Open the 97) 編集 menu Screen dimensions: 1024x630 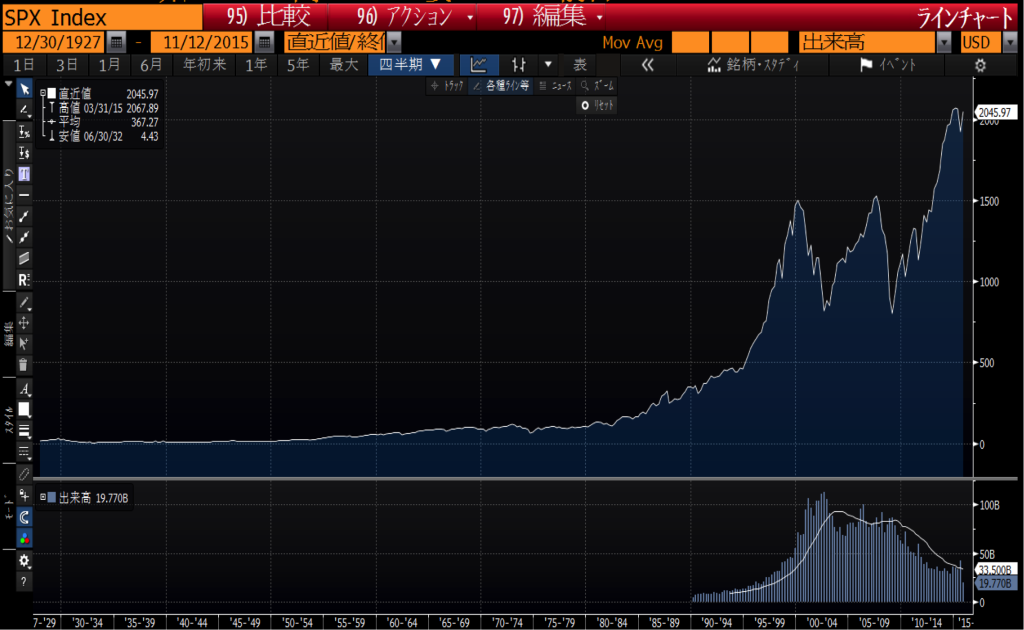tap(551, 17)
